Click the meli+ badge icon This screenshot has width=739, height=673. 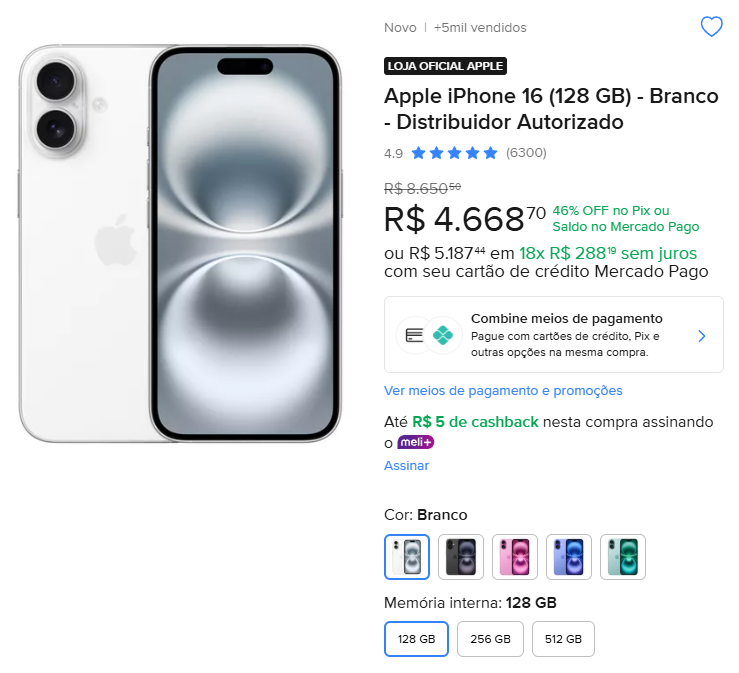tap(415, 442)
